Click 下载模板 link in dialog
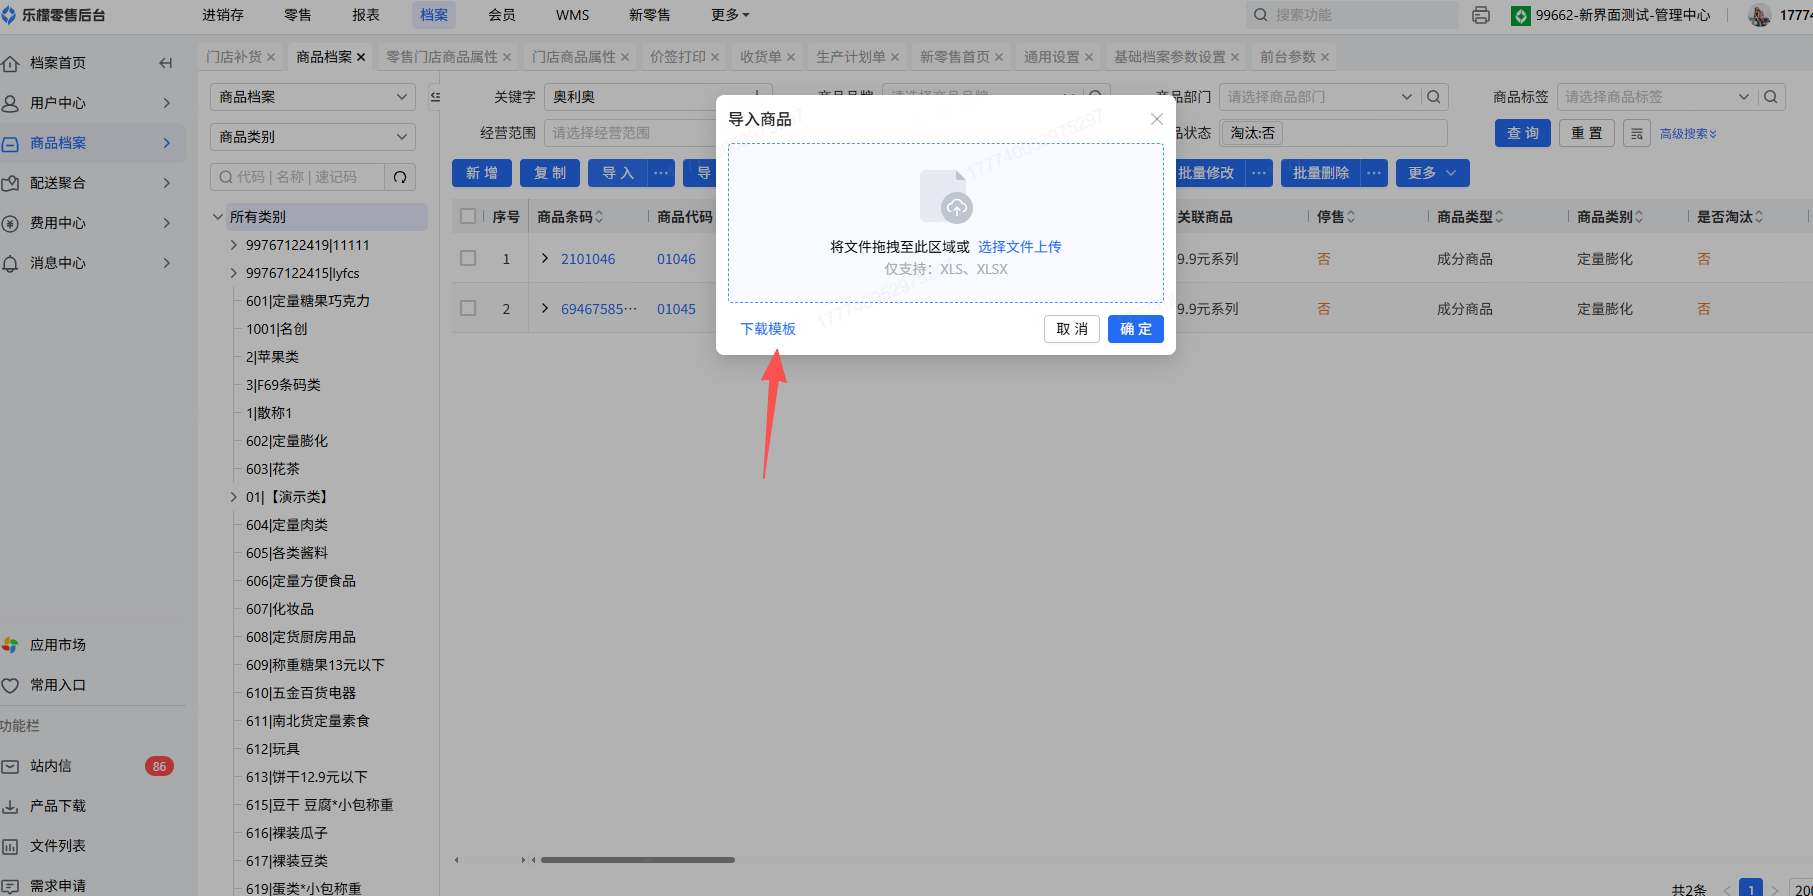Image resolution: width=1813 pixels, height=896 pixels. pos(768,329)
